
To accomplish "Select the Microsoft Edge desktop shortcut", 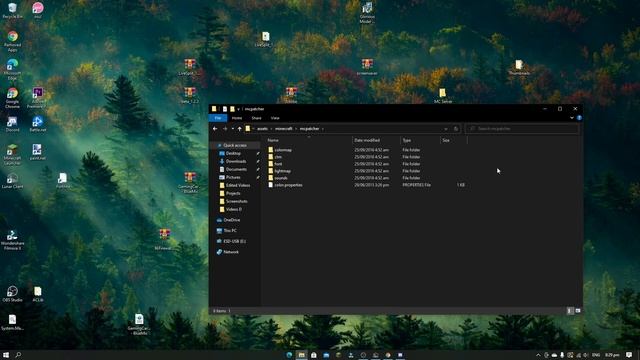I will tap(12, 69).
